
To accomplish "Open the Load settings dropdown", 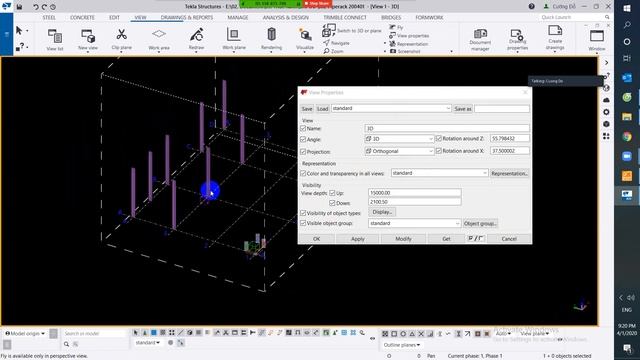I will coord(391,109).
